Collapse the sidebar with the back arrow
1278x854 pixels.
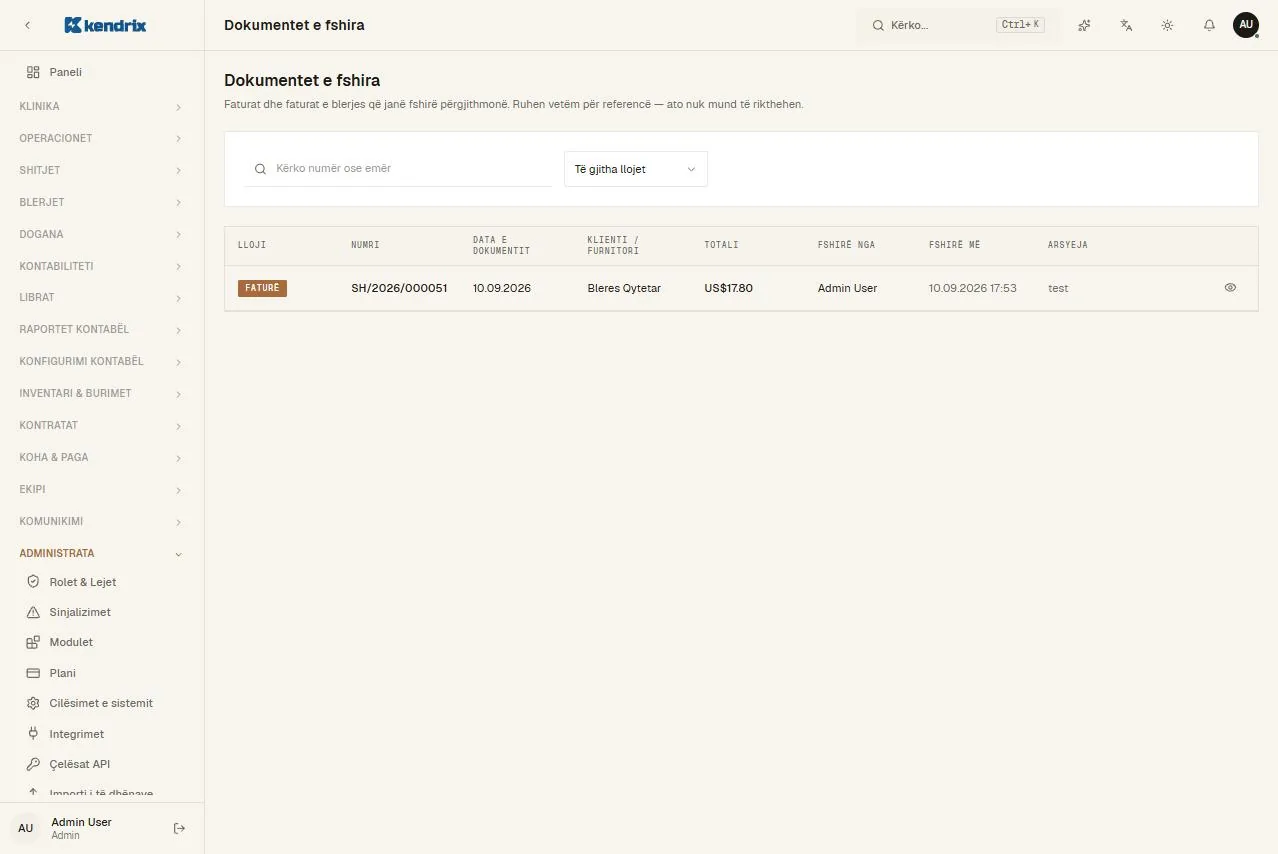pyautogui.click(x=27, y=25)
